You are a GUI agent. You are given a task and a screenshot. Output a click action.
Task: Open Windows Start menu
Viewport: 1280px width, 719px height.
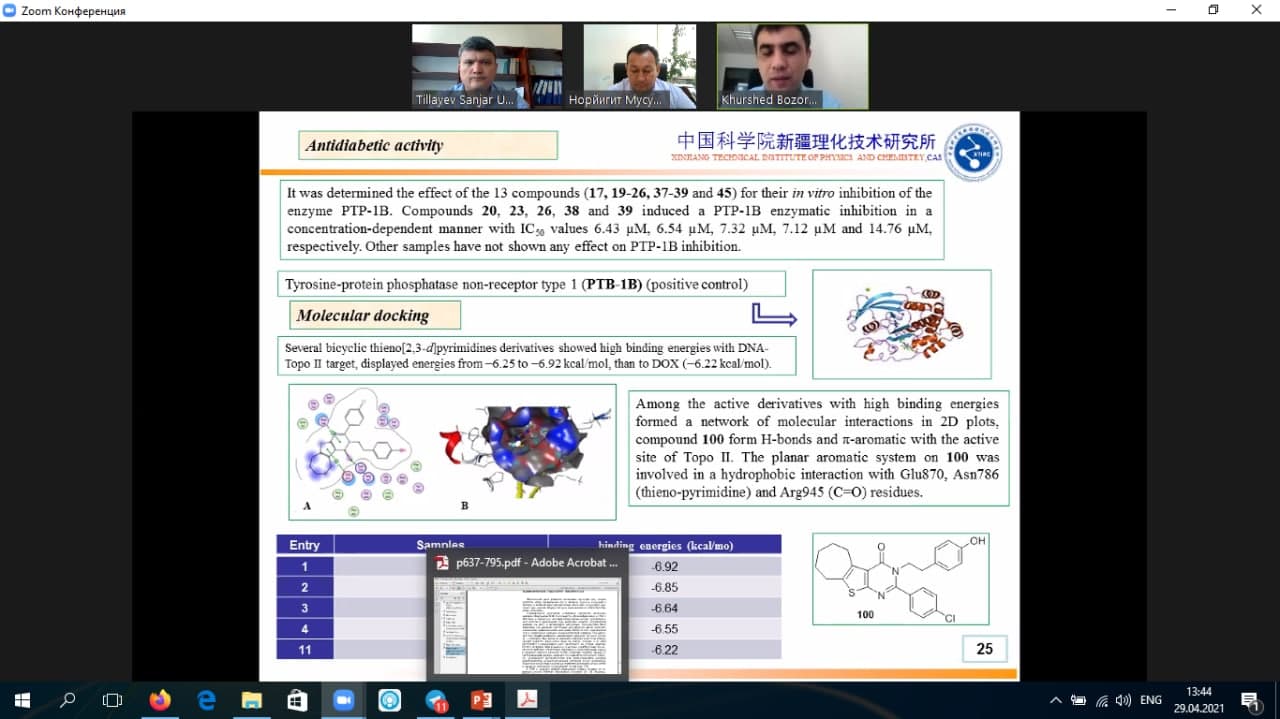click(22, 700)
